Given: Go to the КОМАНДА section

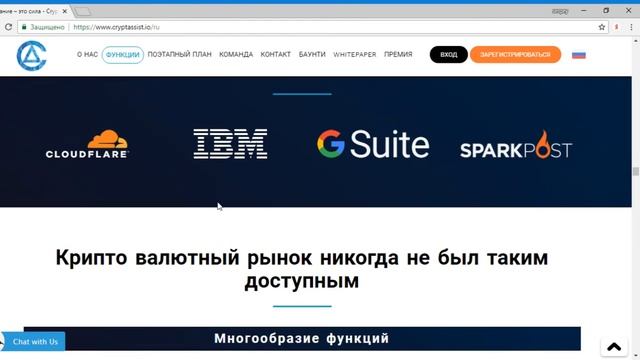Looking at the screenshot, I should (x=236, y=54).
